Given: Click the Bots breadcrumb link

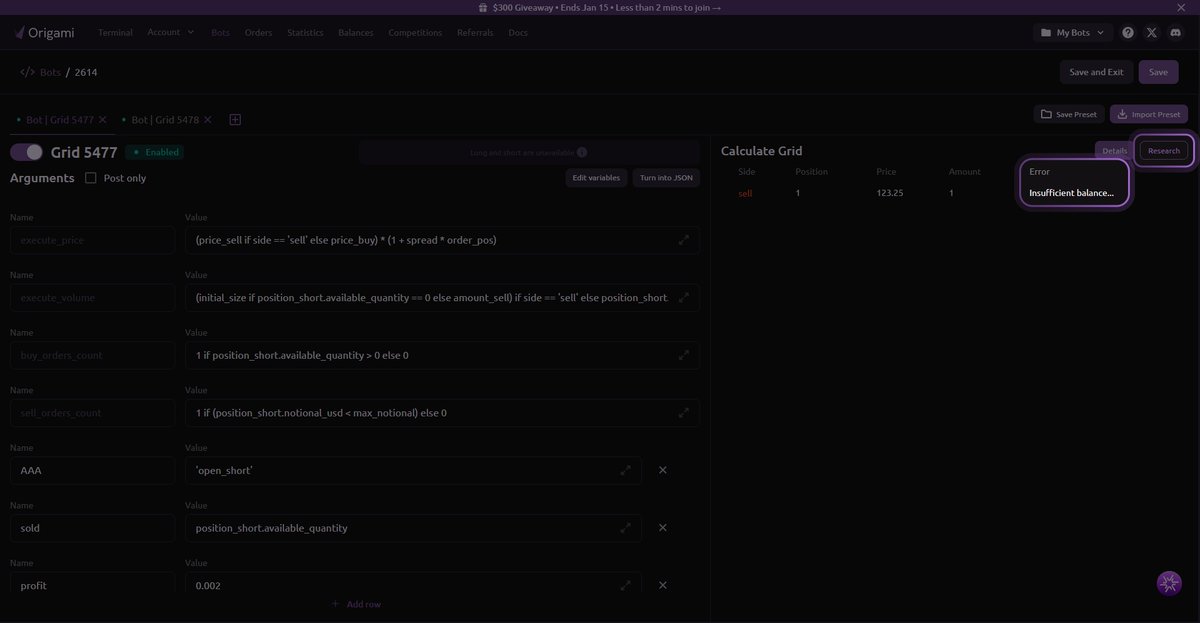Looking at the screenshot, I should pos(50,72).
